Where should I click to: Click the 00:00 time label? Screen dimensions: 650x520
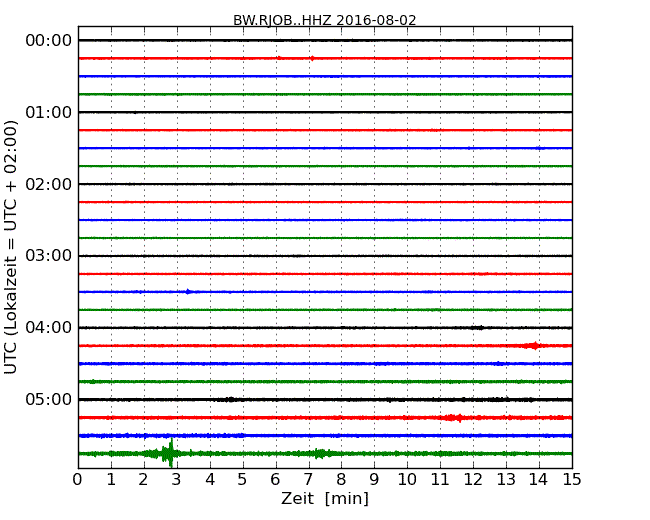point(49,41)
